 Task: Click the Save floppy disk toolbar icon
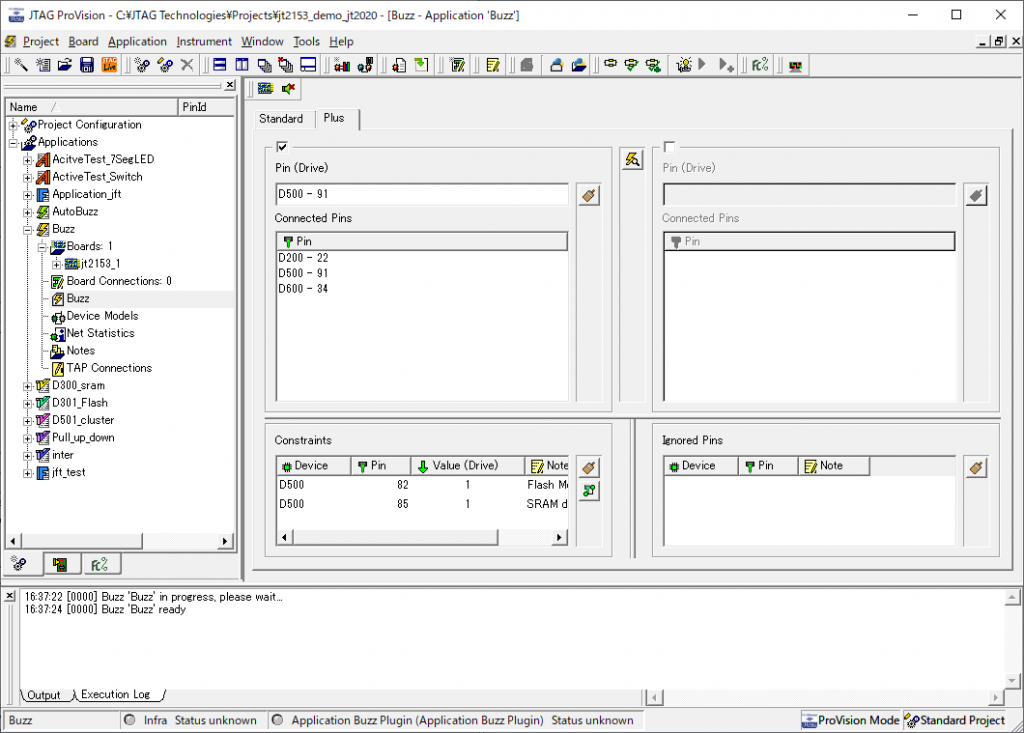87,65
